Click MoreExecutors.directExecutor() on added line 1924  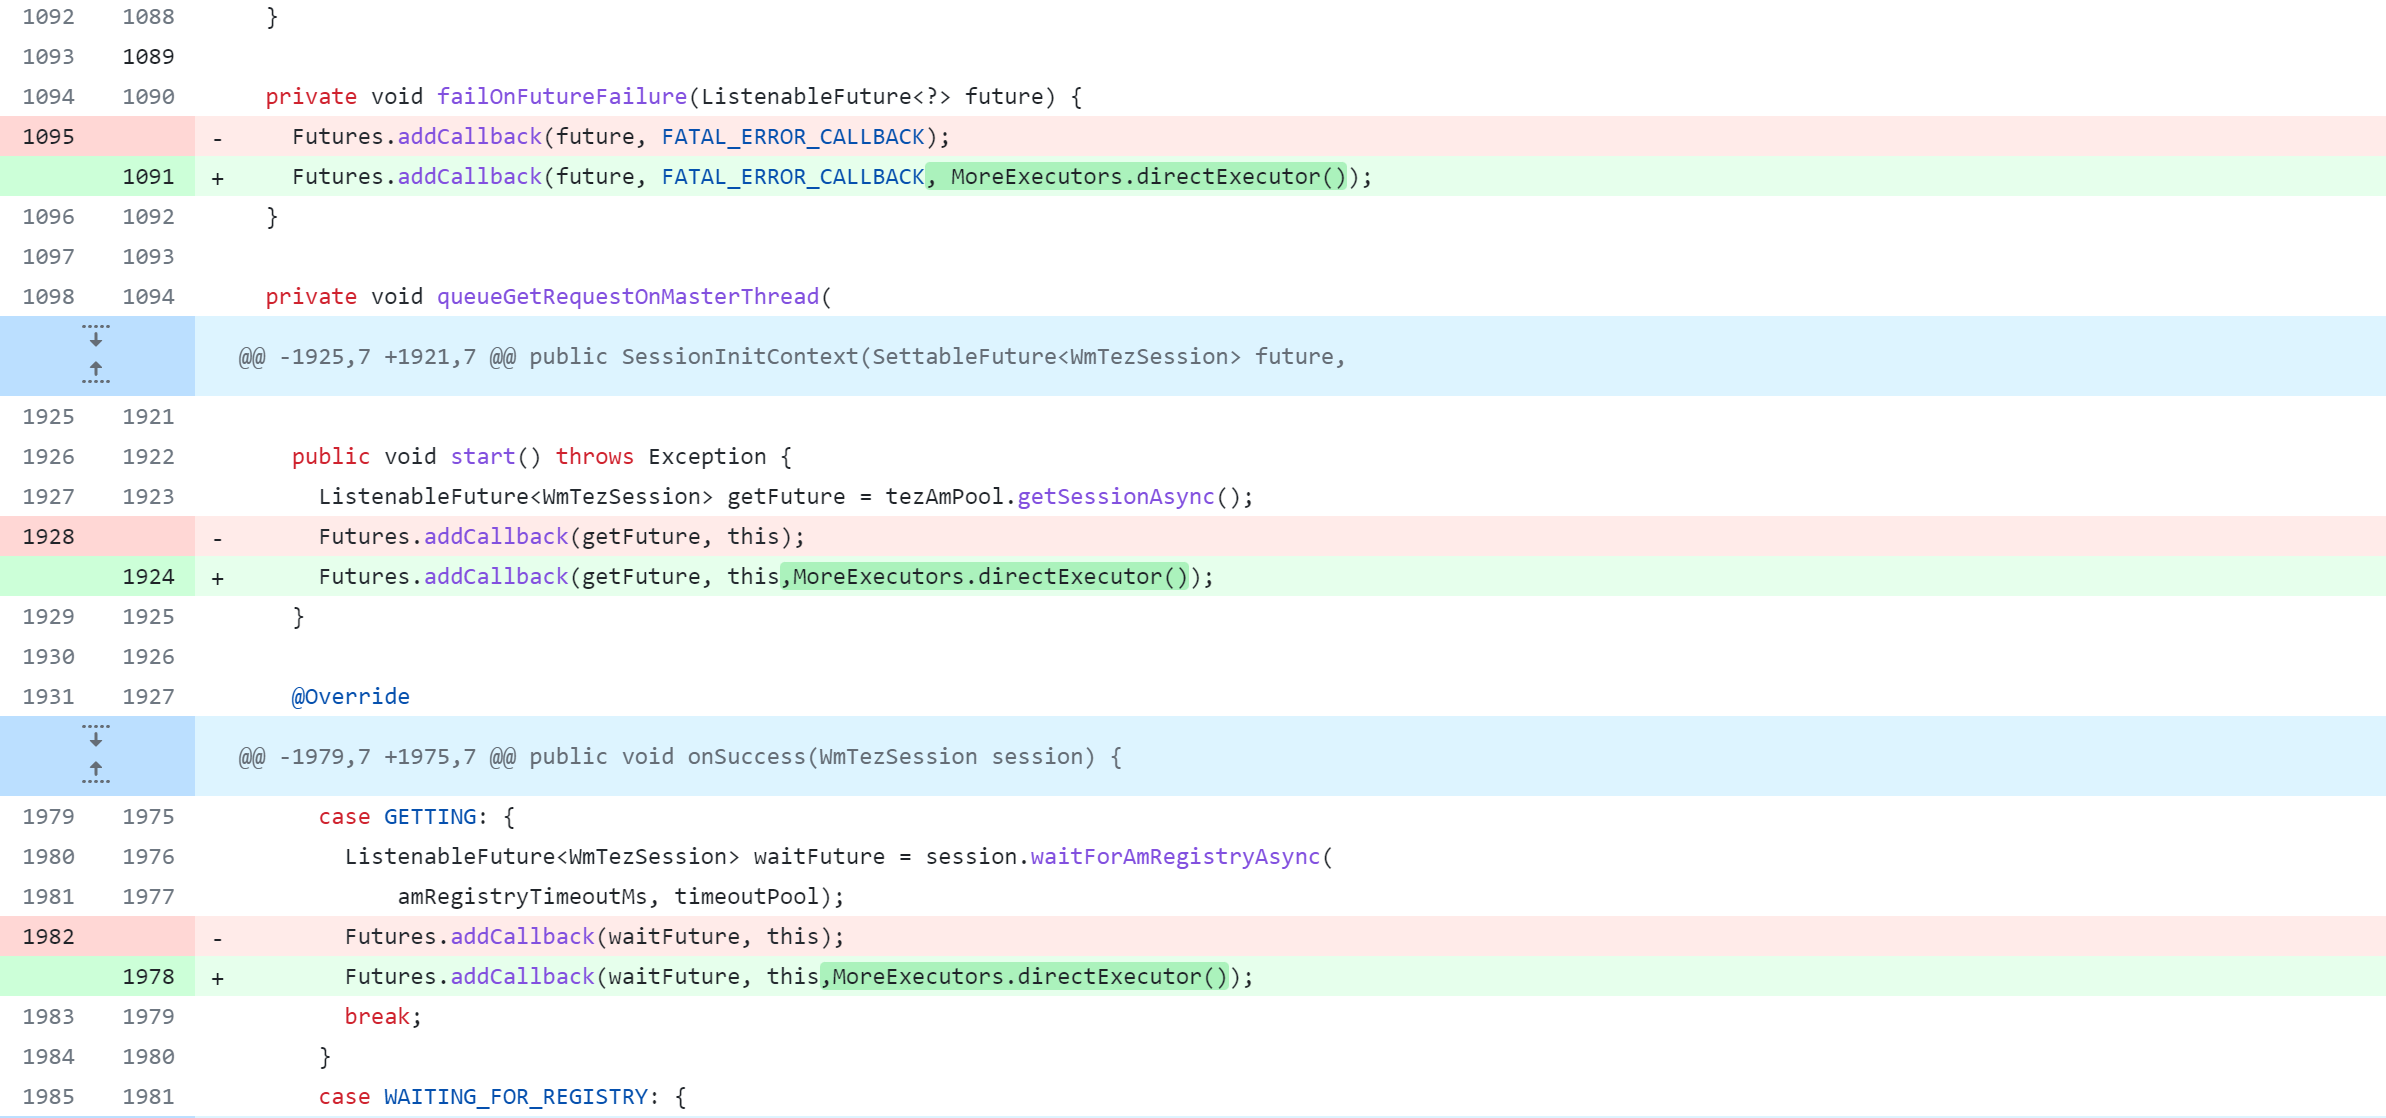(990, 576)
